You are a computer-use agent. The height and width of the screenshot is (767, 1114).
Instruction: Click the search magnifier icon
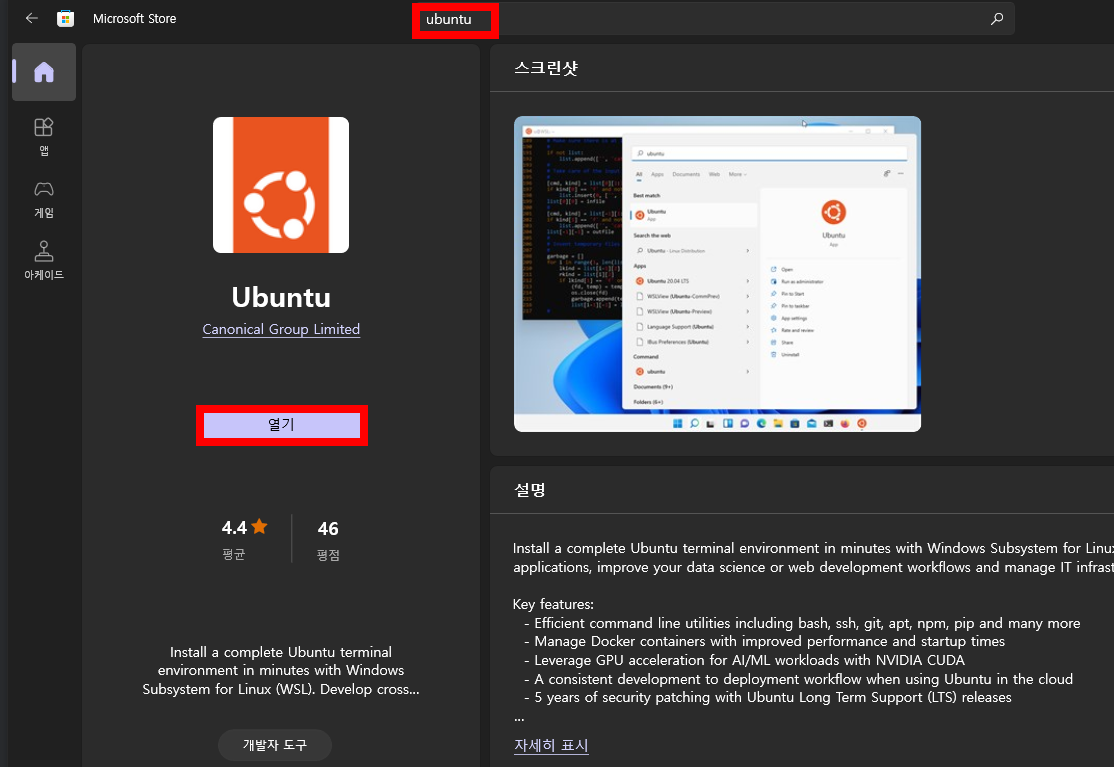pyautogui.click(x=995, y=18)
